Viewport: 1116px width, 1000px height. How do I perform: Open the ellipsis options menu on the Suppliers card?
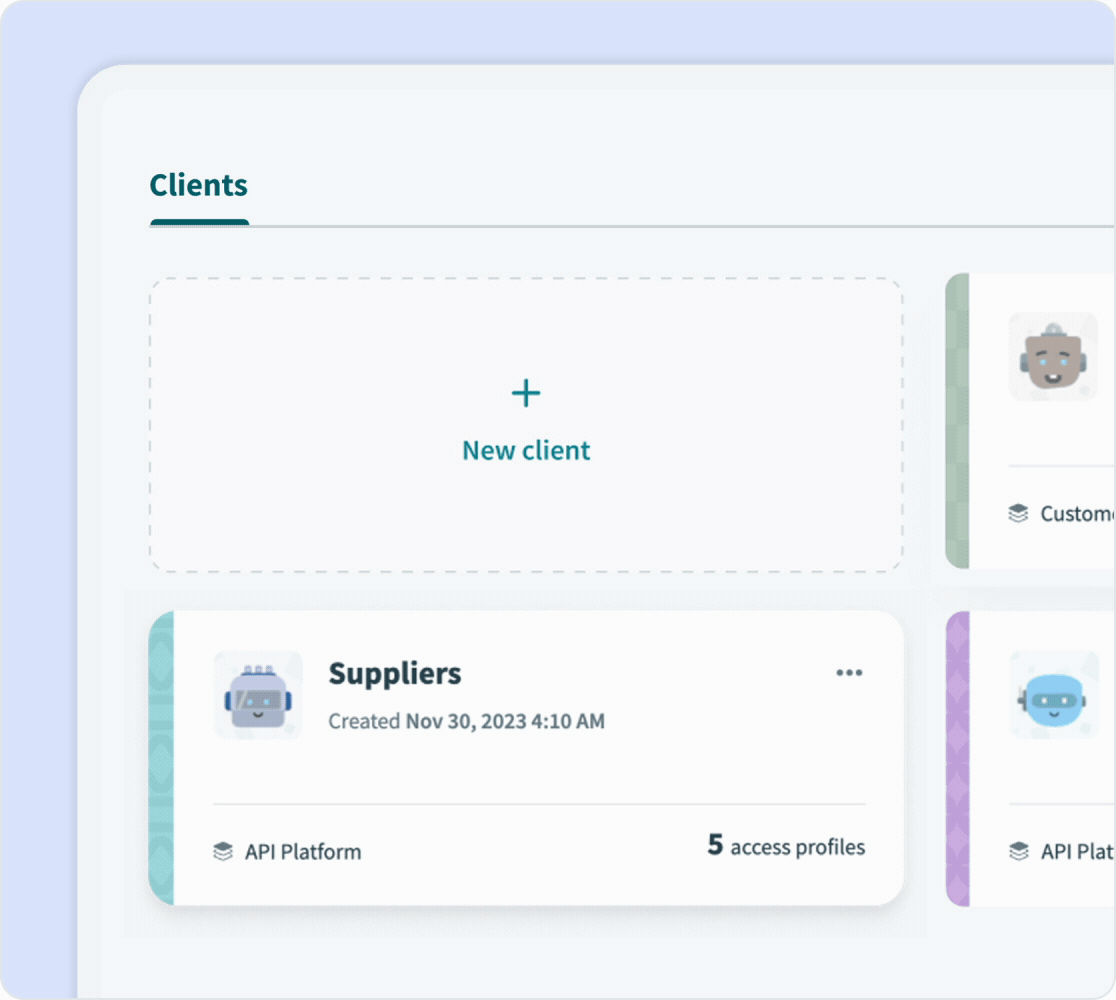click(850, 672)
